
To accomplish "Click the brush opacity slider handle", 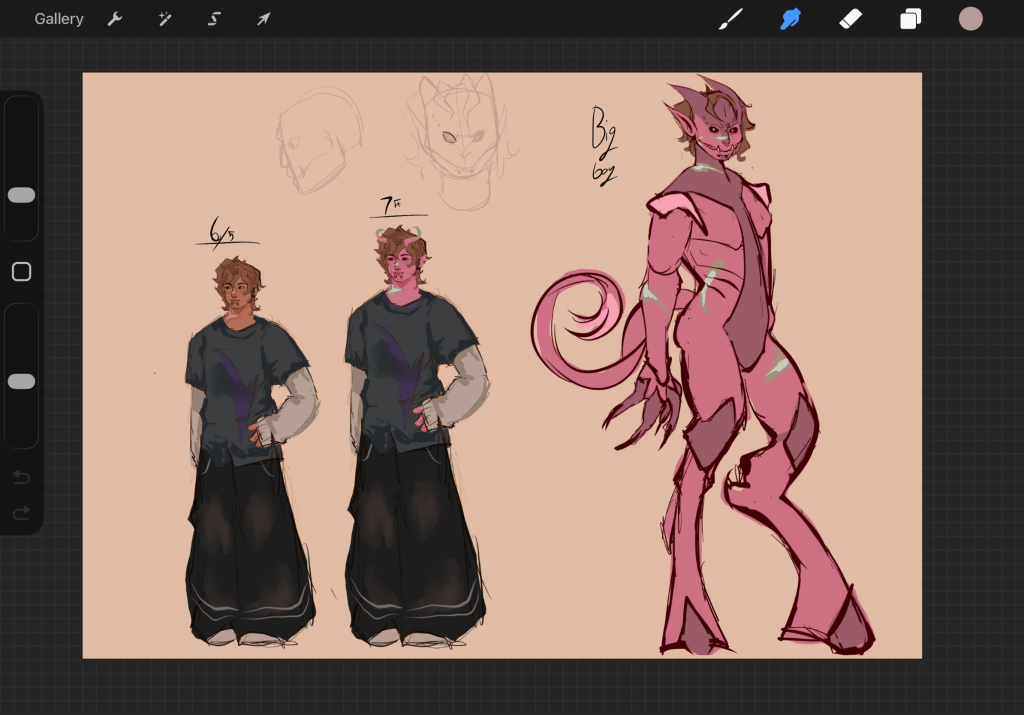I will click(x=22, y=381).
